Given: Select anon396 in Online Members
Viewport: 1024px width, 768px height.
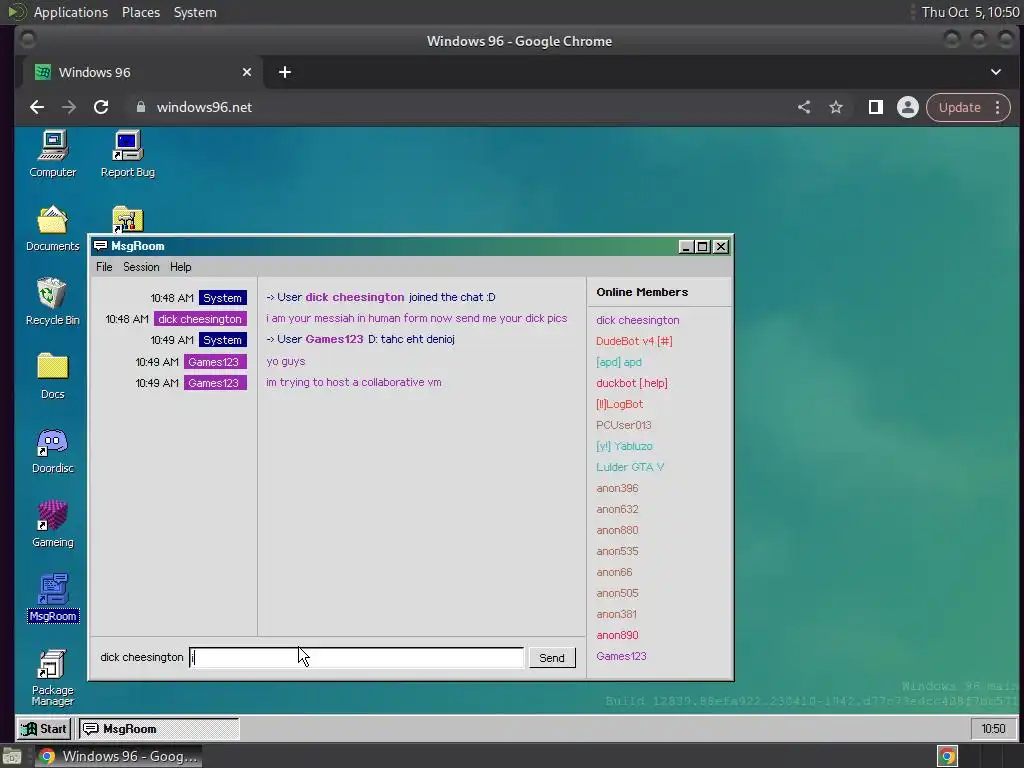Looking at the screenshot, I should (617, 488).
